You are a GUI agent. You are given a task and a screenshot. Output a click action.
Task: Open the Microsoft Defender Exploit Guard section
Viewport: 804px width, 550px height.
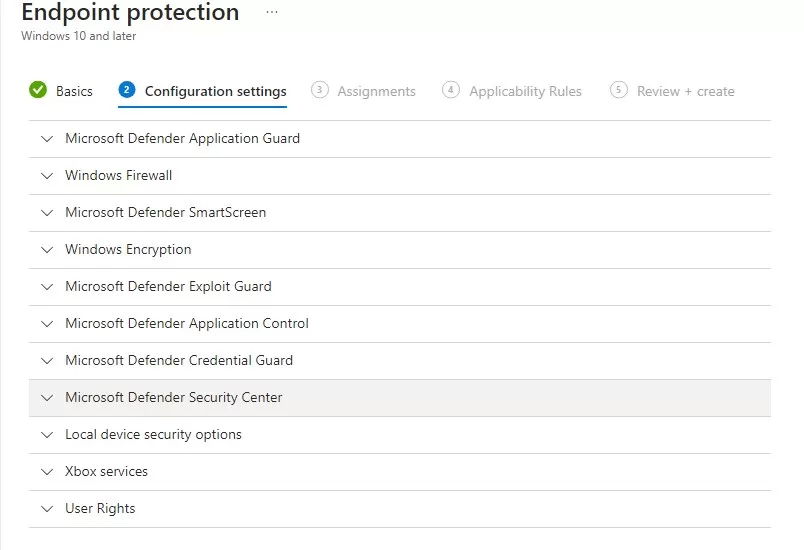(x=400, y=287)
